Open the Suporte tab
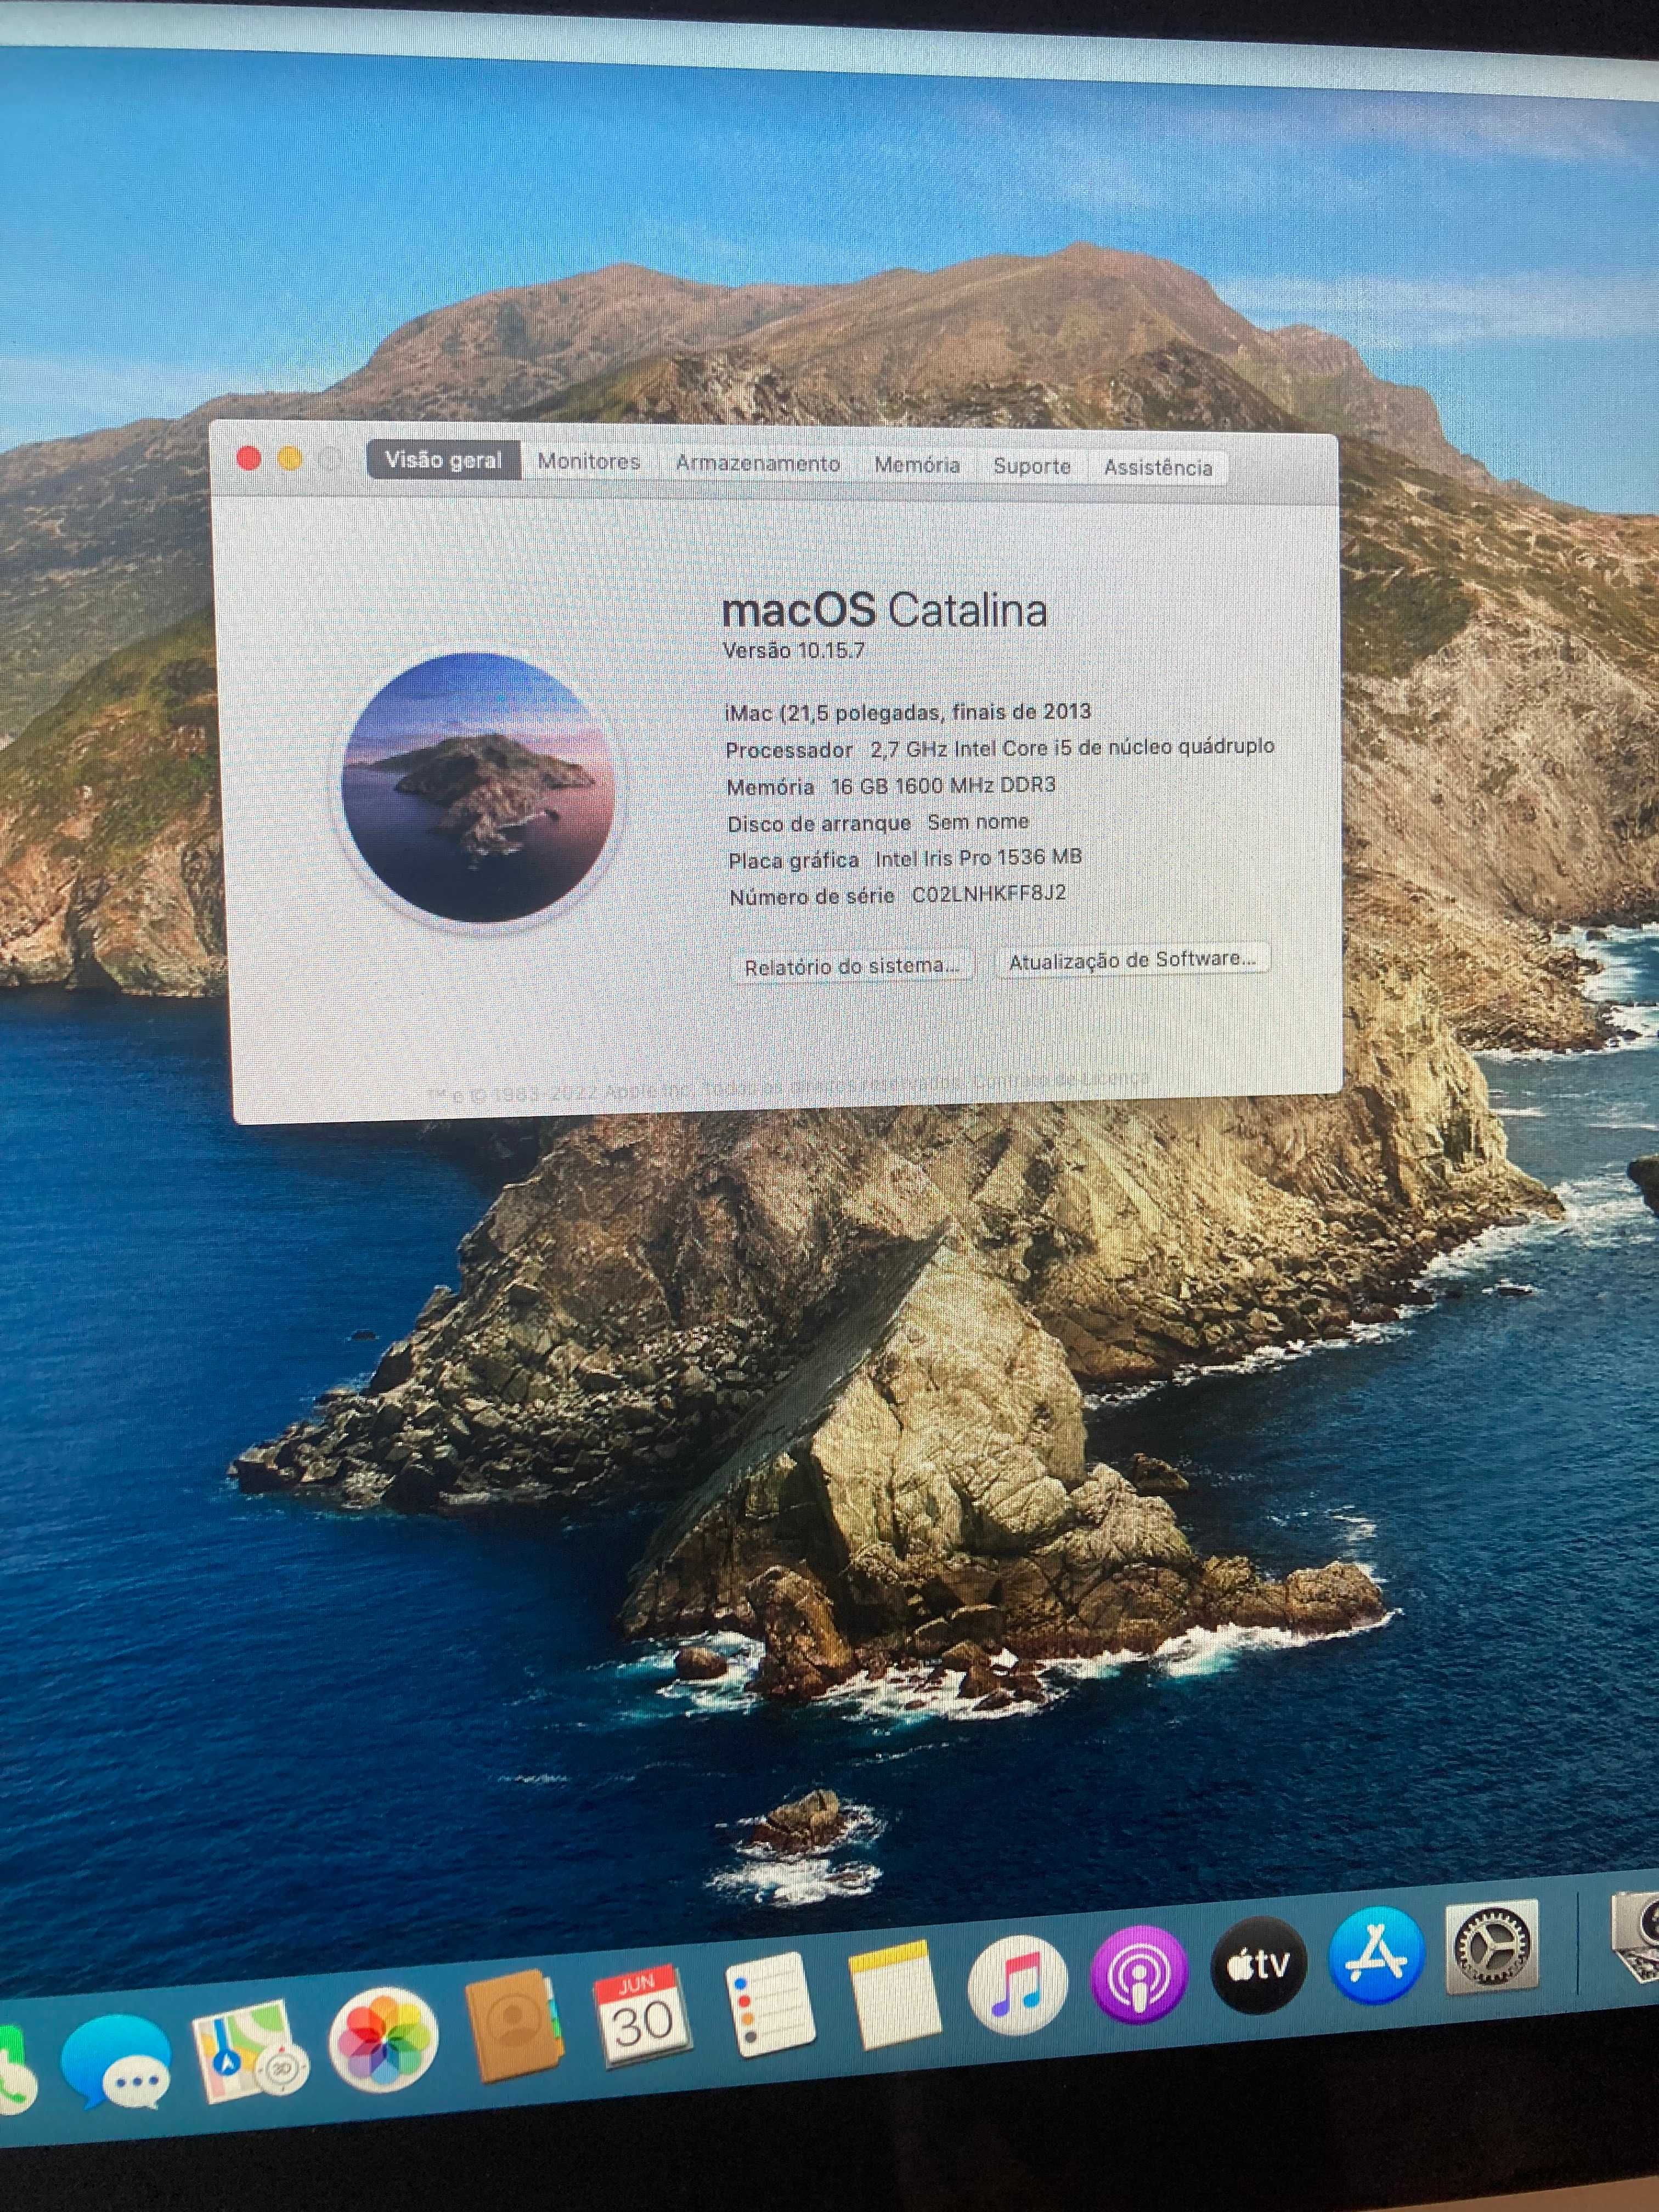Image resolution: width=1659 pixels, height=2212 pixels. (1032, 466)
